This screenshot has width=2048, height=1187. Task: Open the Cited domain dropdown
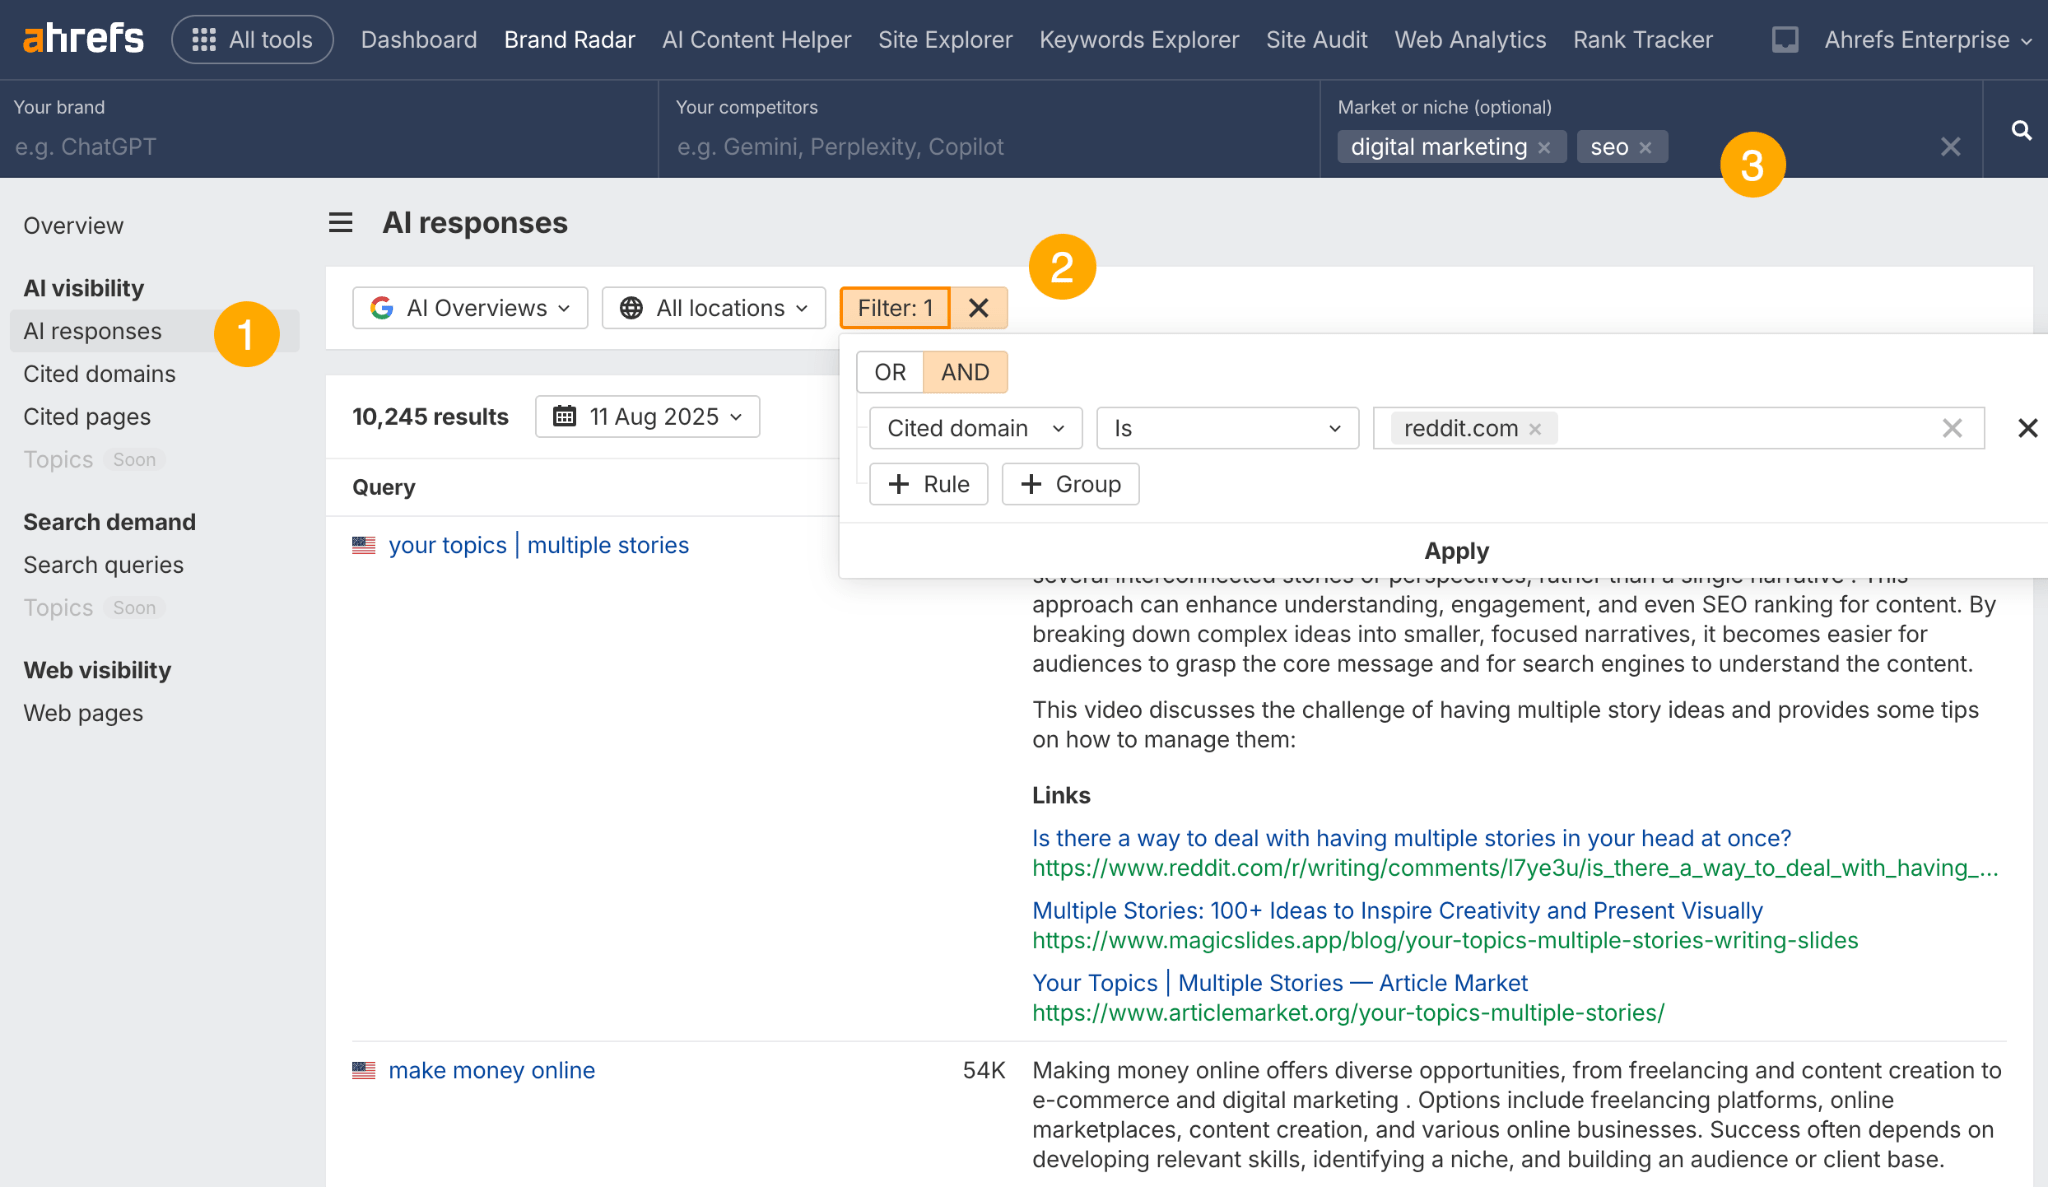tap(974, 428)
